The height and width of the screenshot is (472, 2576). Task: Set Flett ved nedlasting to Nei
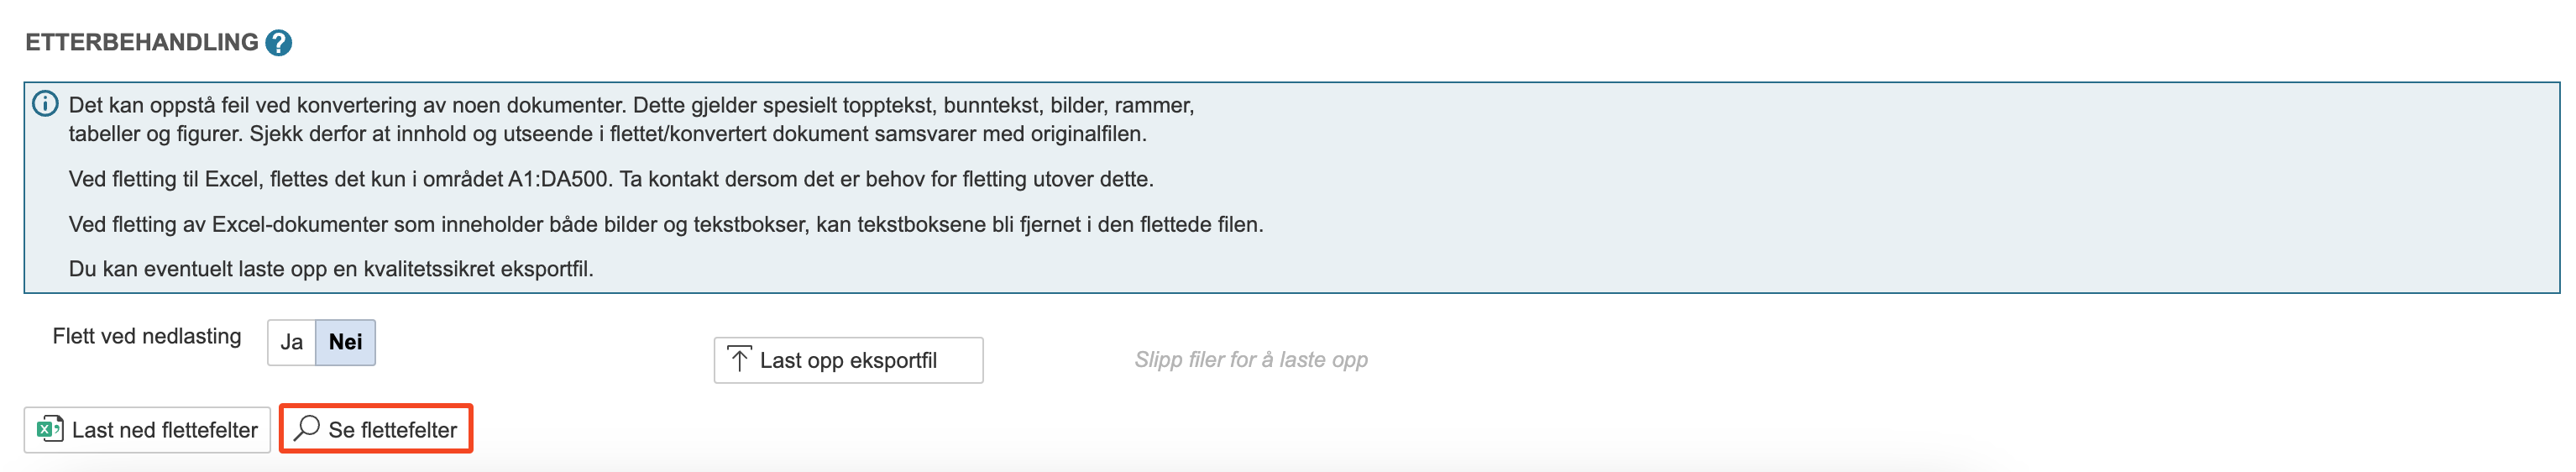click(x=345, y=342)
